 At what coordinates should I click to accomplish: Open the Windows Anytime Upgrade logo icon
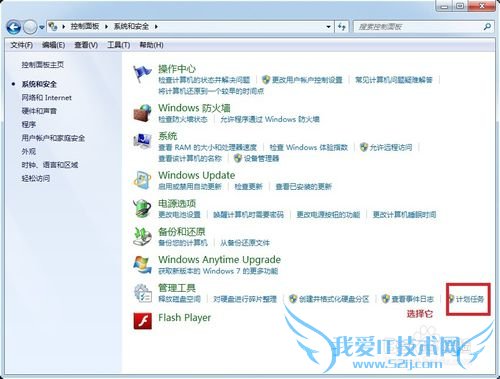[142, 265]
